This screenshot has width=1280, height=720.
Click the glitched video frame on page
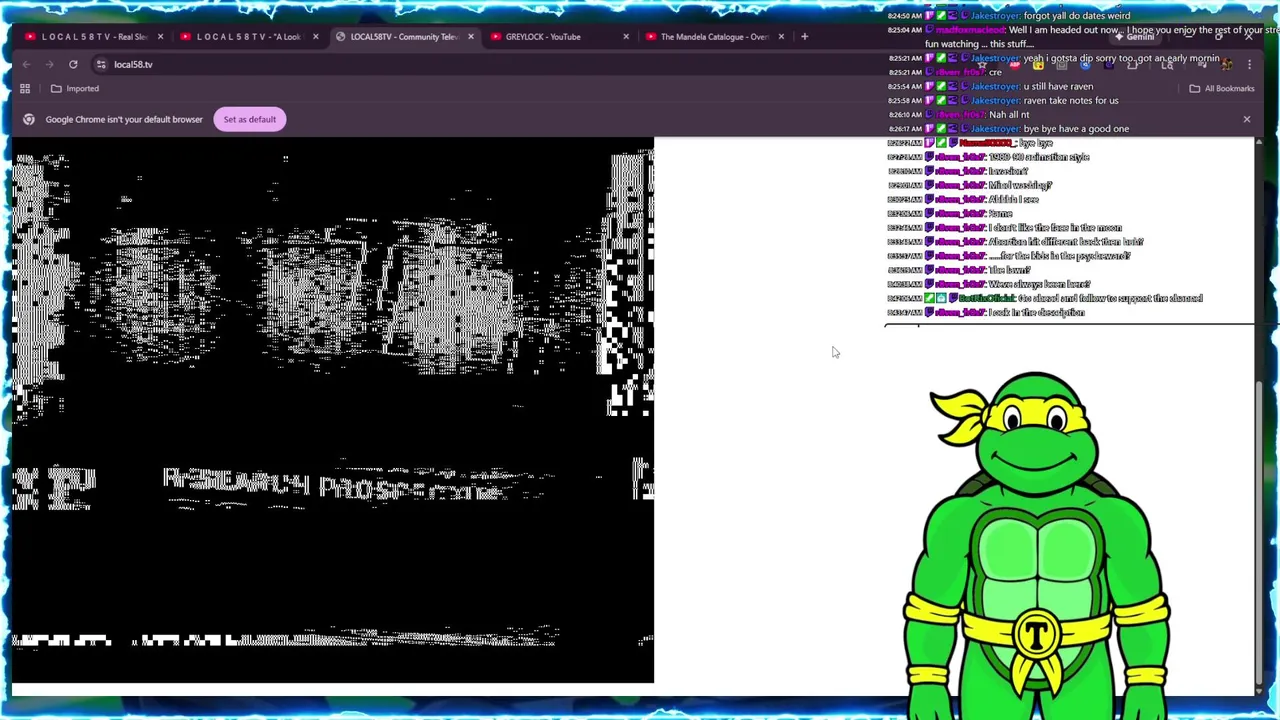[x=333, y=410]
